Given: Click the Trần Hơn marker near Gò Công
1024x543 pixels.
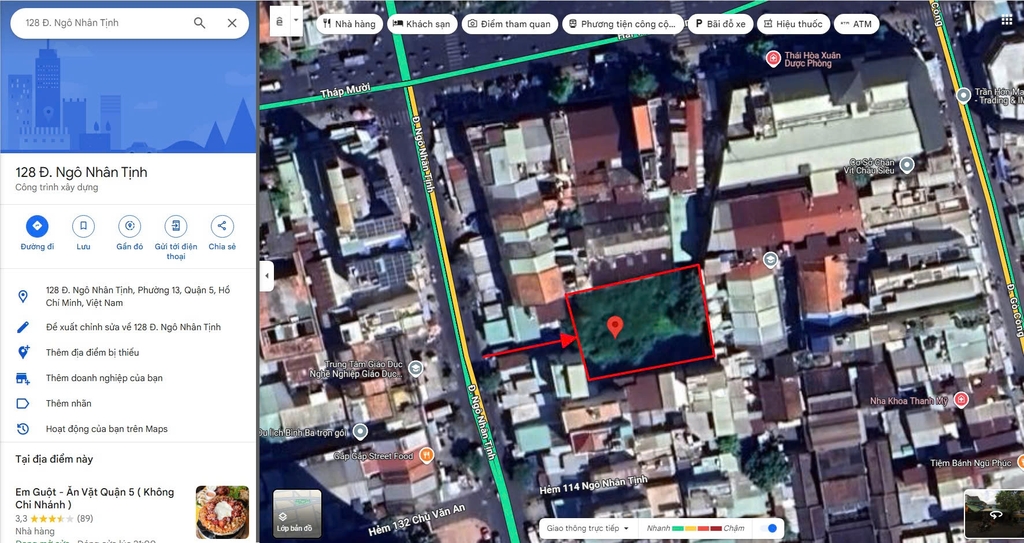Looking at the screenshot, I should (963, 95).
